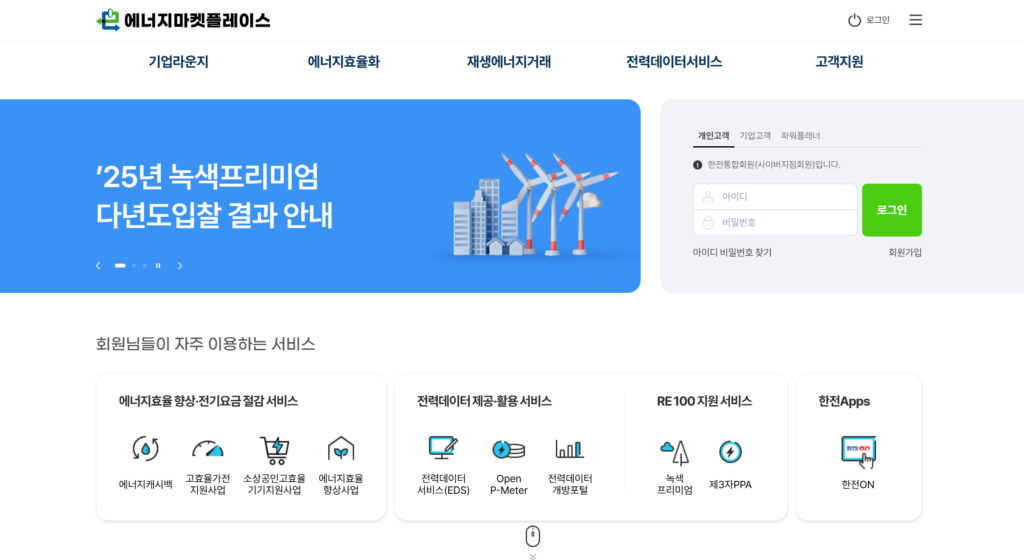Open the 에너지효율 향상사업 house icon
The width and height of the screenshot is (1024, 560).
click(x=341, y=449)
